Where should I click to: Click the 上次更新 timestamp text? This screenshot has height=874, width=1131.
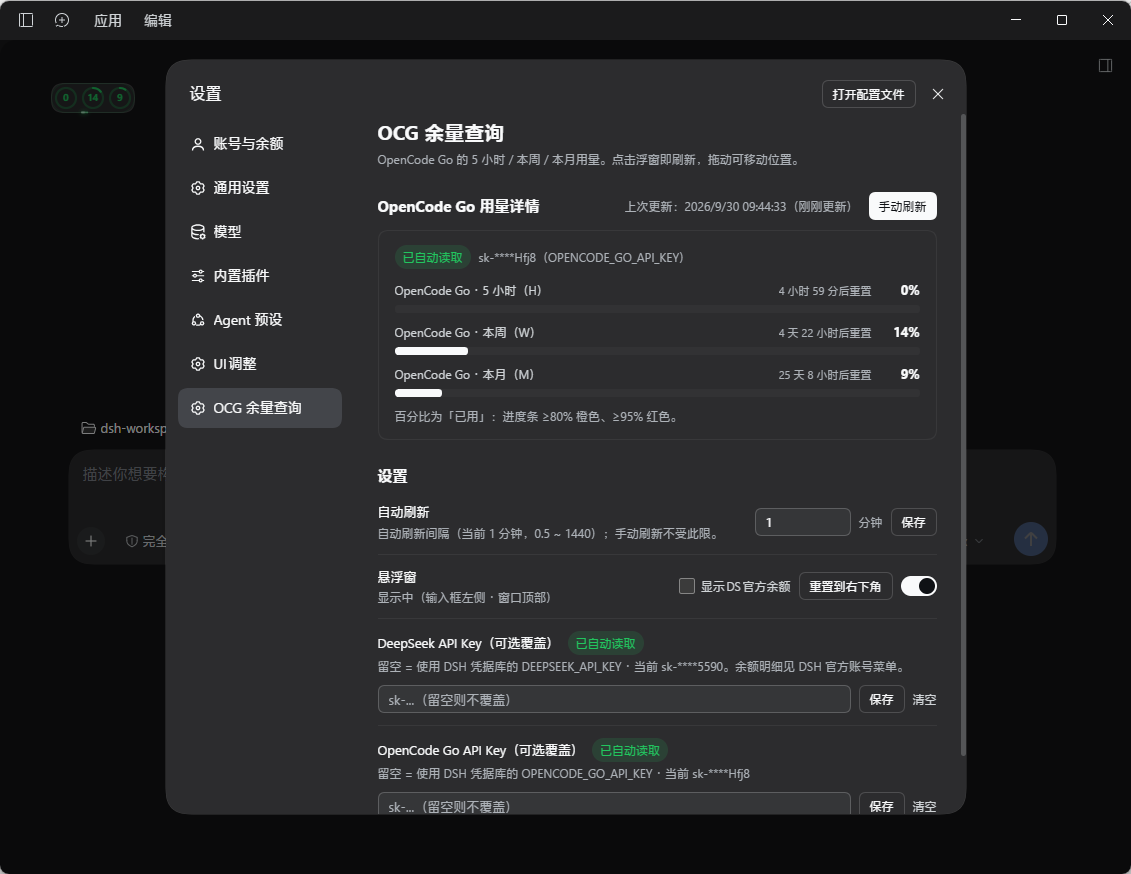[738, 207]
